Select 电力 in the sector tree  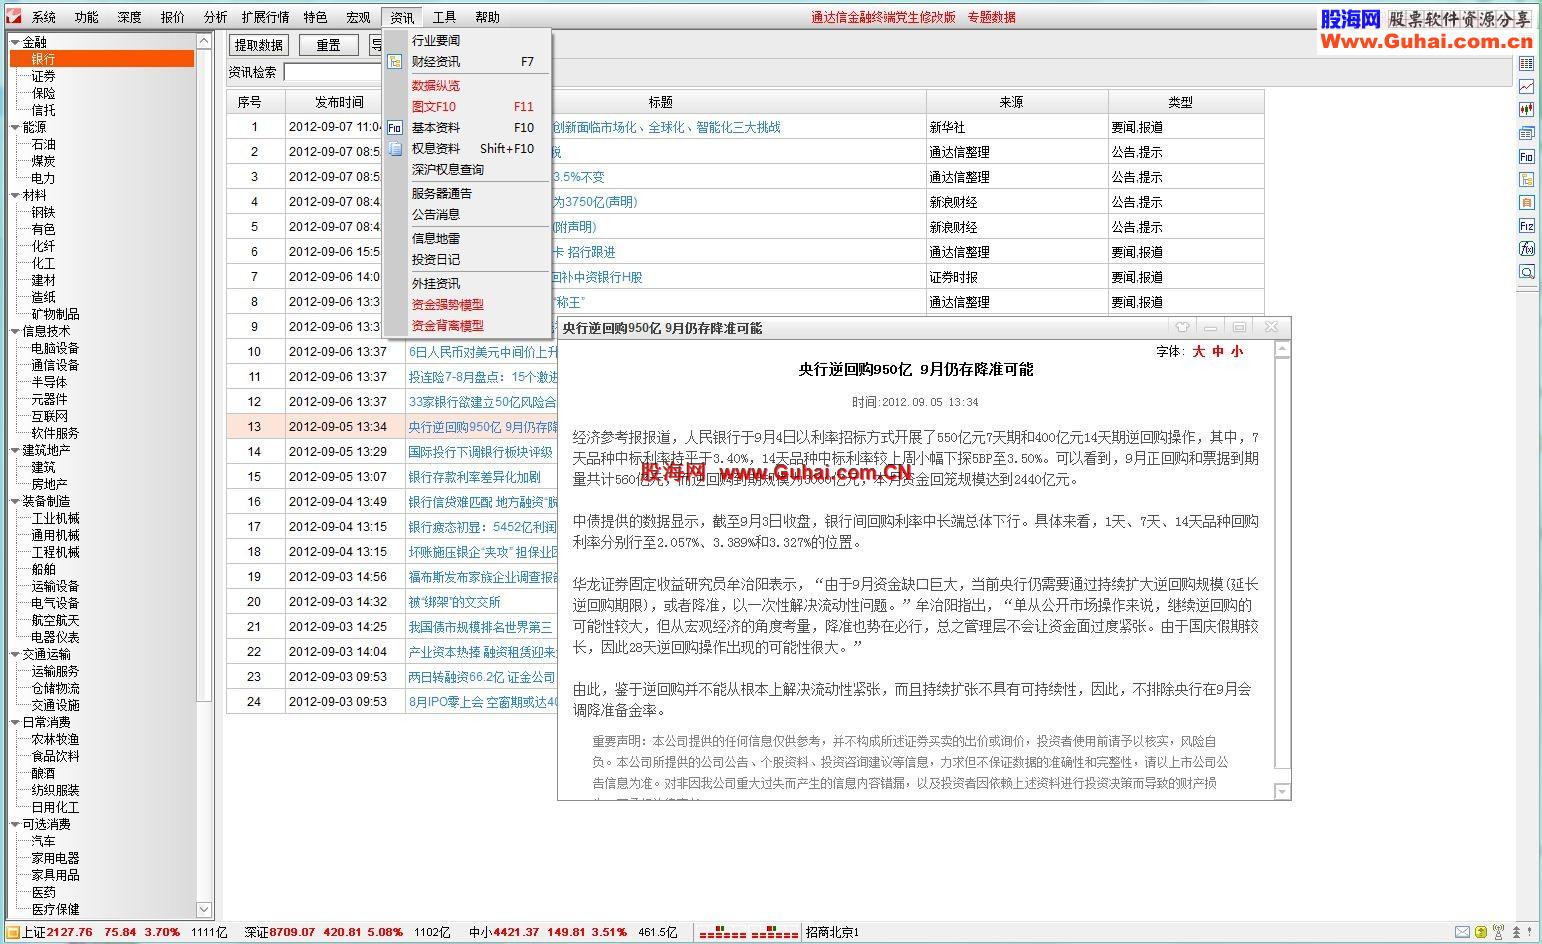tap(43, 178)
